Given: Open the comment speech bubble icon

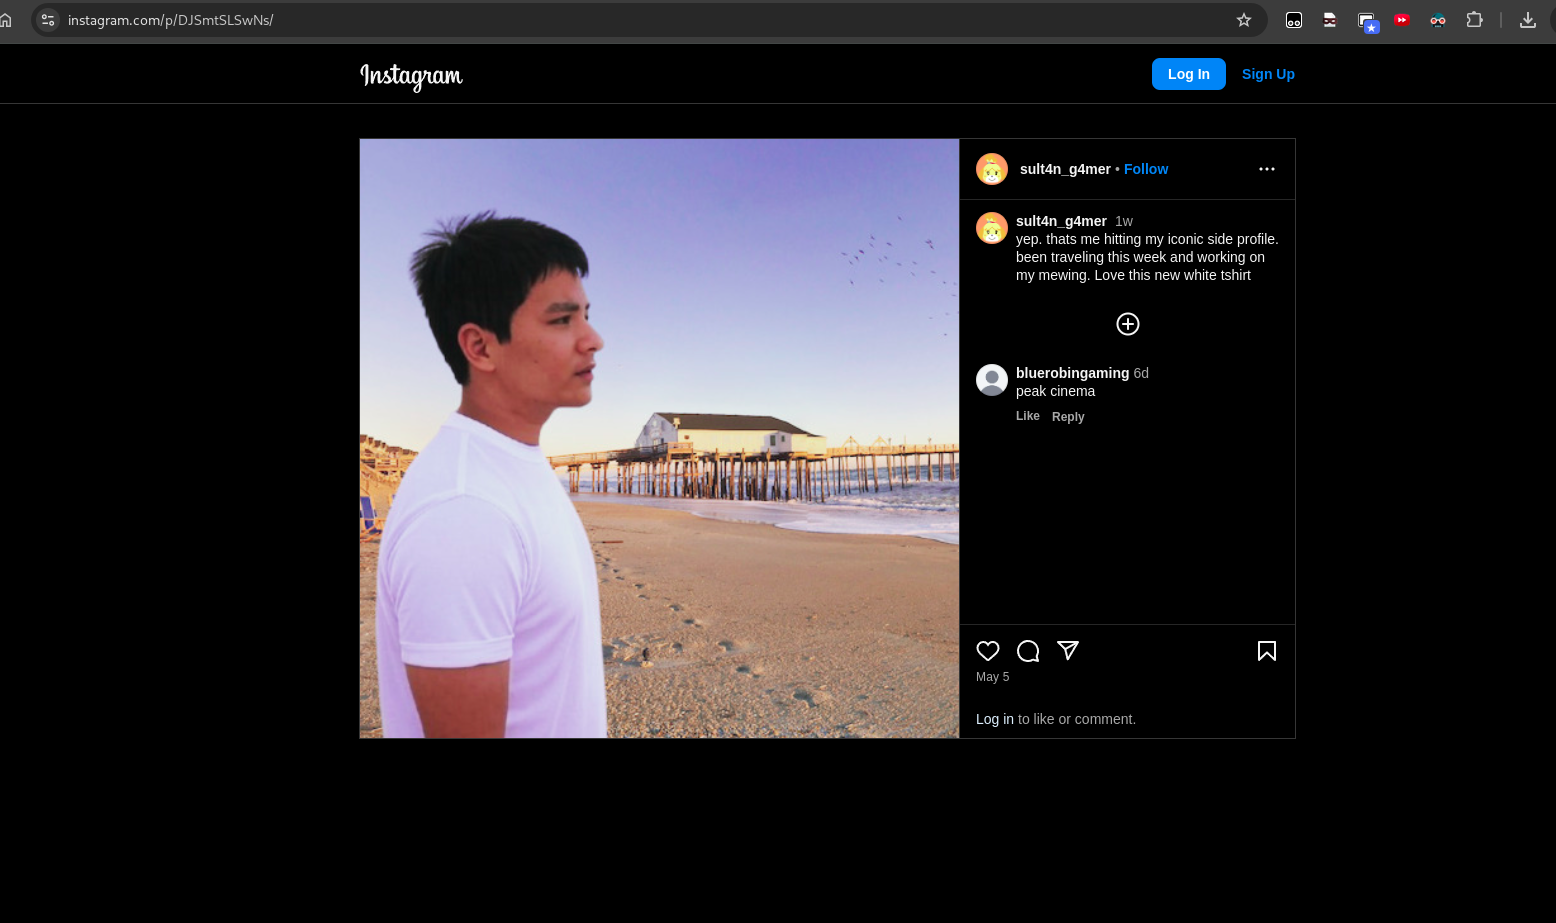Looking at the screenshot, I should tap(1028, 651).
